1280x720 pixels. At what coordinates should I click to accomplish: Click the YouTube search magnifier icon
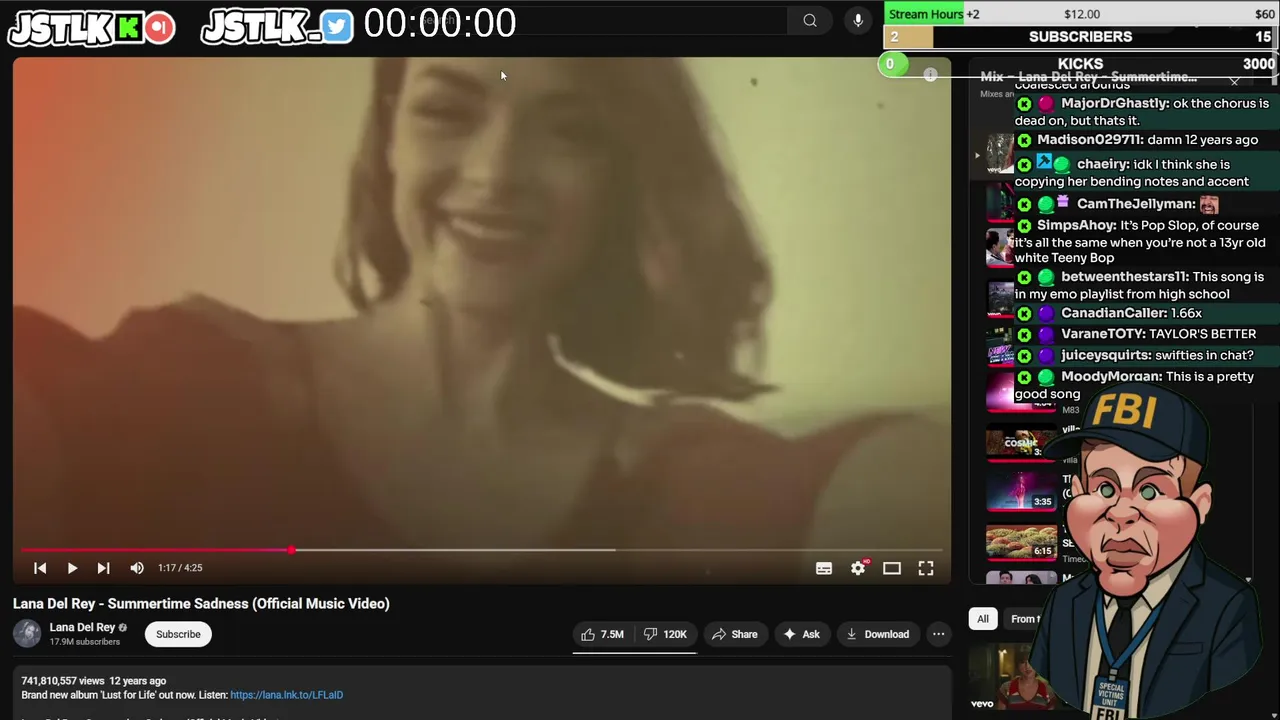point(810,20)
